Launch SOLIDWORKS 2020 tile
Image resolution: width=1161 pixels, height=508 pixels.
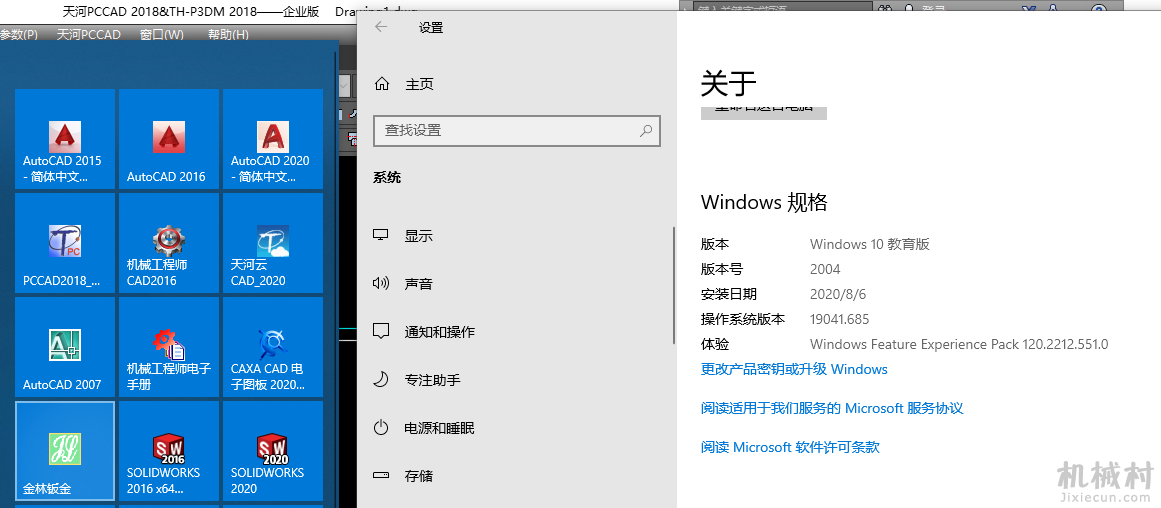[x=273, y=451]
